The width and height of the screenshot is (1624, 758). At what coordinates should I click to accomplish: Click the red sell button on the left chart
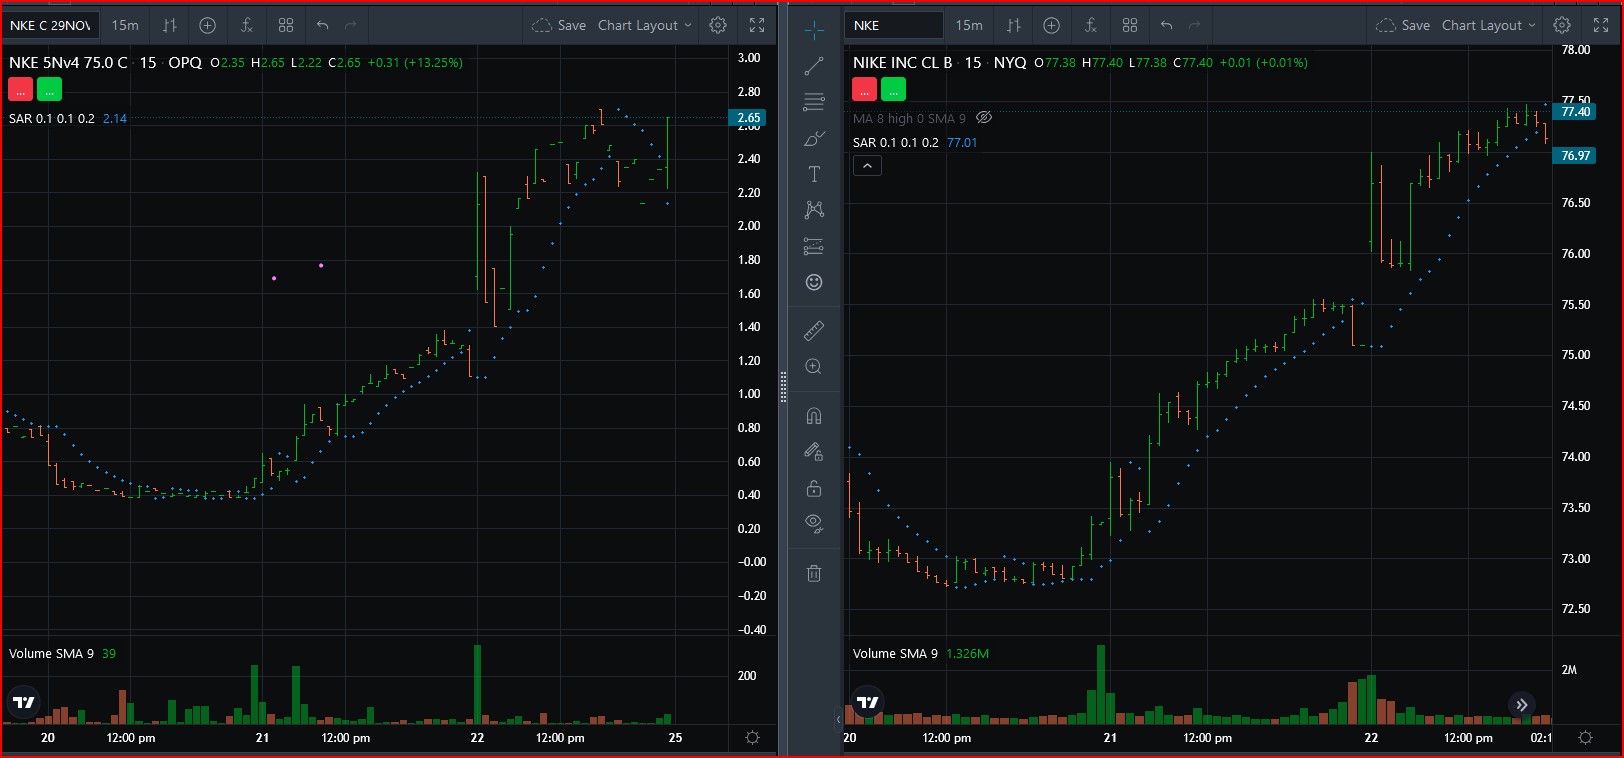pyautogui.click(x=21, y=90)
